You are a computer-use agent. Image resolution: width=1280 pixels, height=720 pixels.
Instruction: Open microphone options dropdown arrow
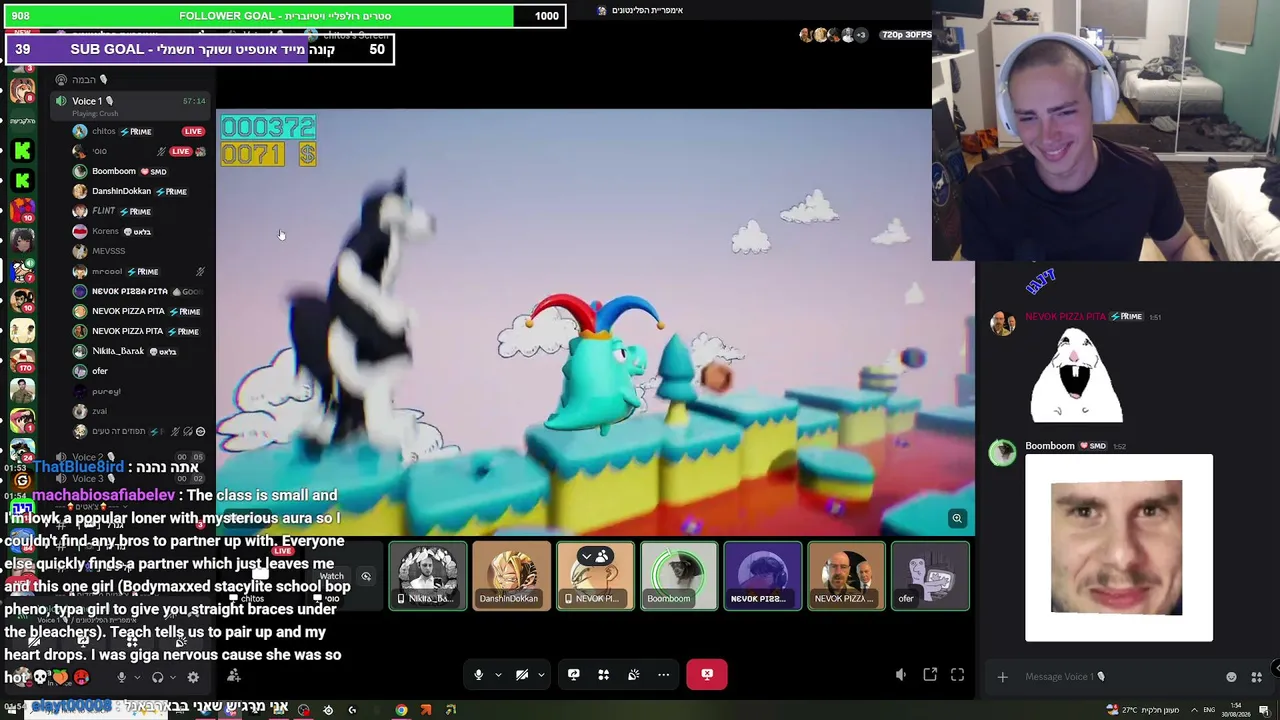[x=498, y=675]
